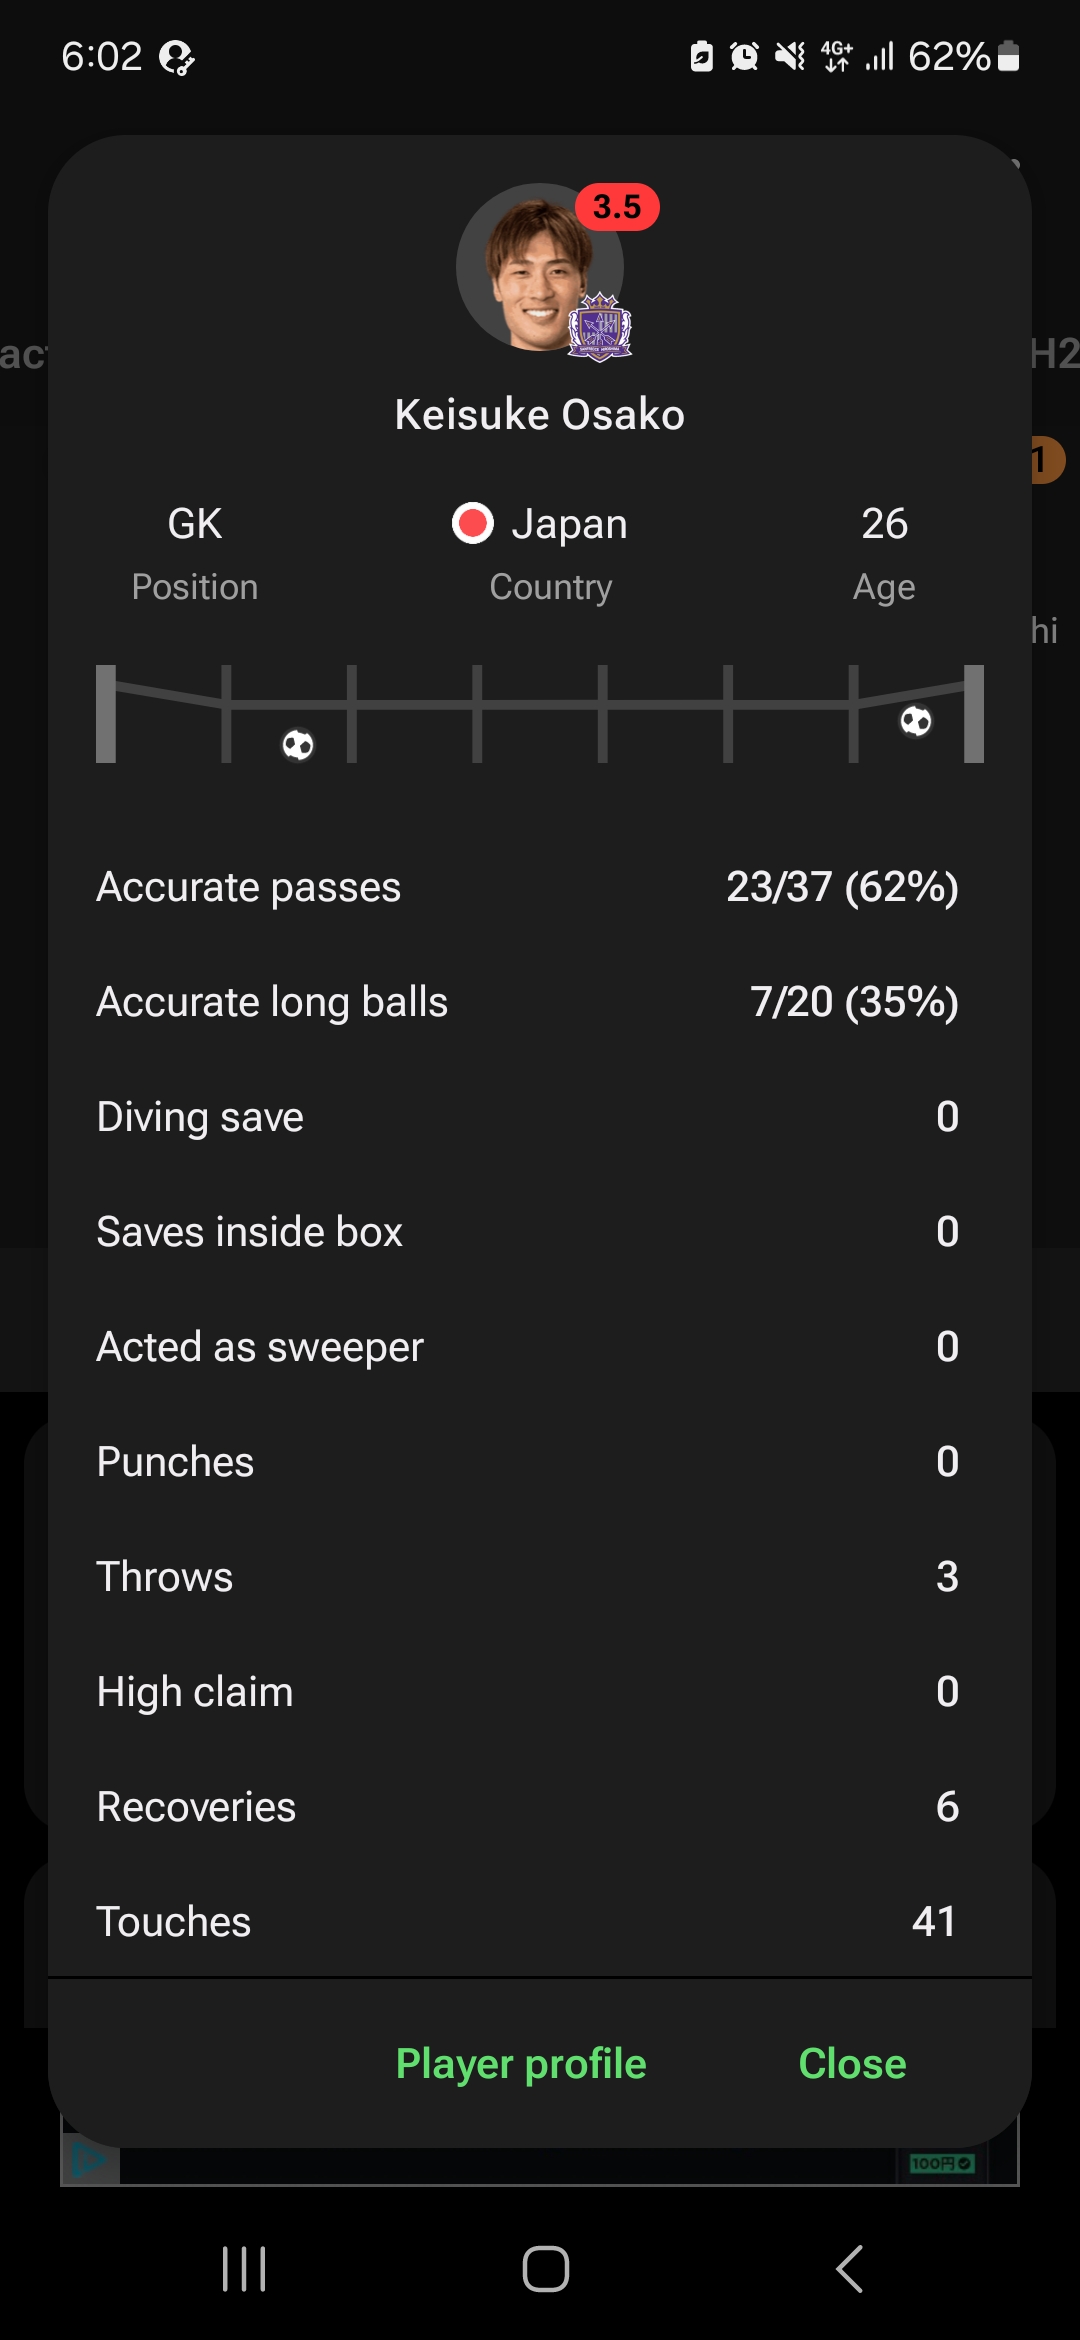Tap the Android home button
Viewport: 1080px width, 2340px height.
pyautogui.click(x=545, y=2268)
